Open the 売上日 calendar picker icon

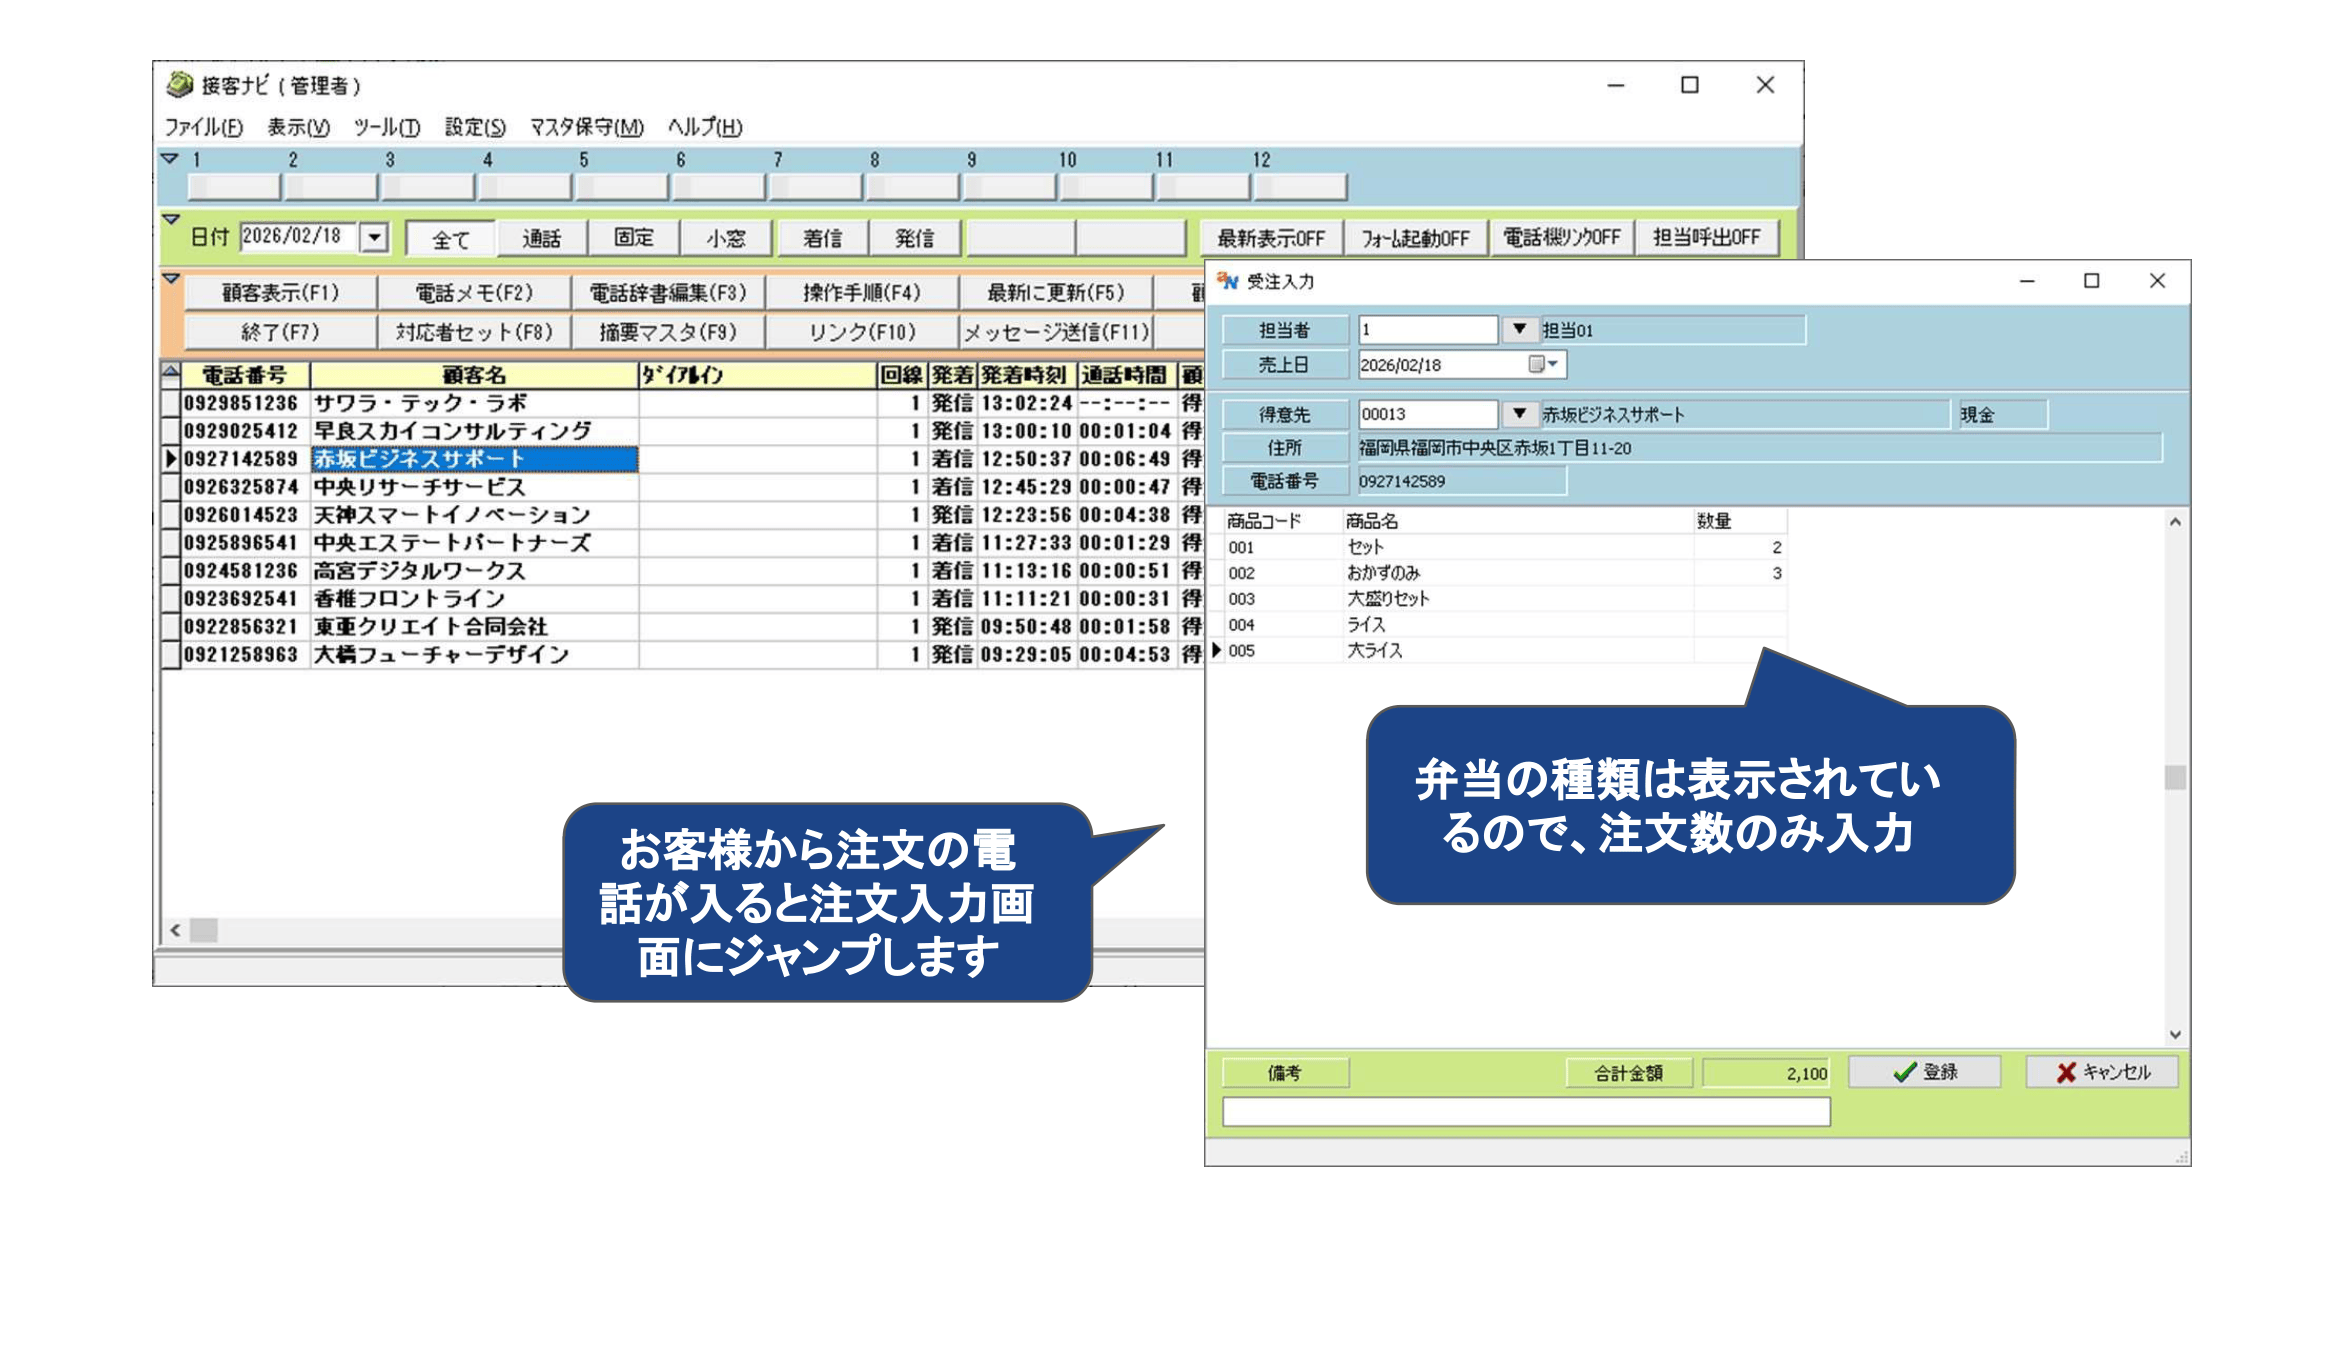point(1538,365)
